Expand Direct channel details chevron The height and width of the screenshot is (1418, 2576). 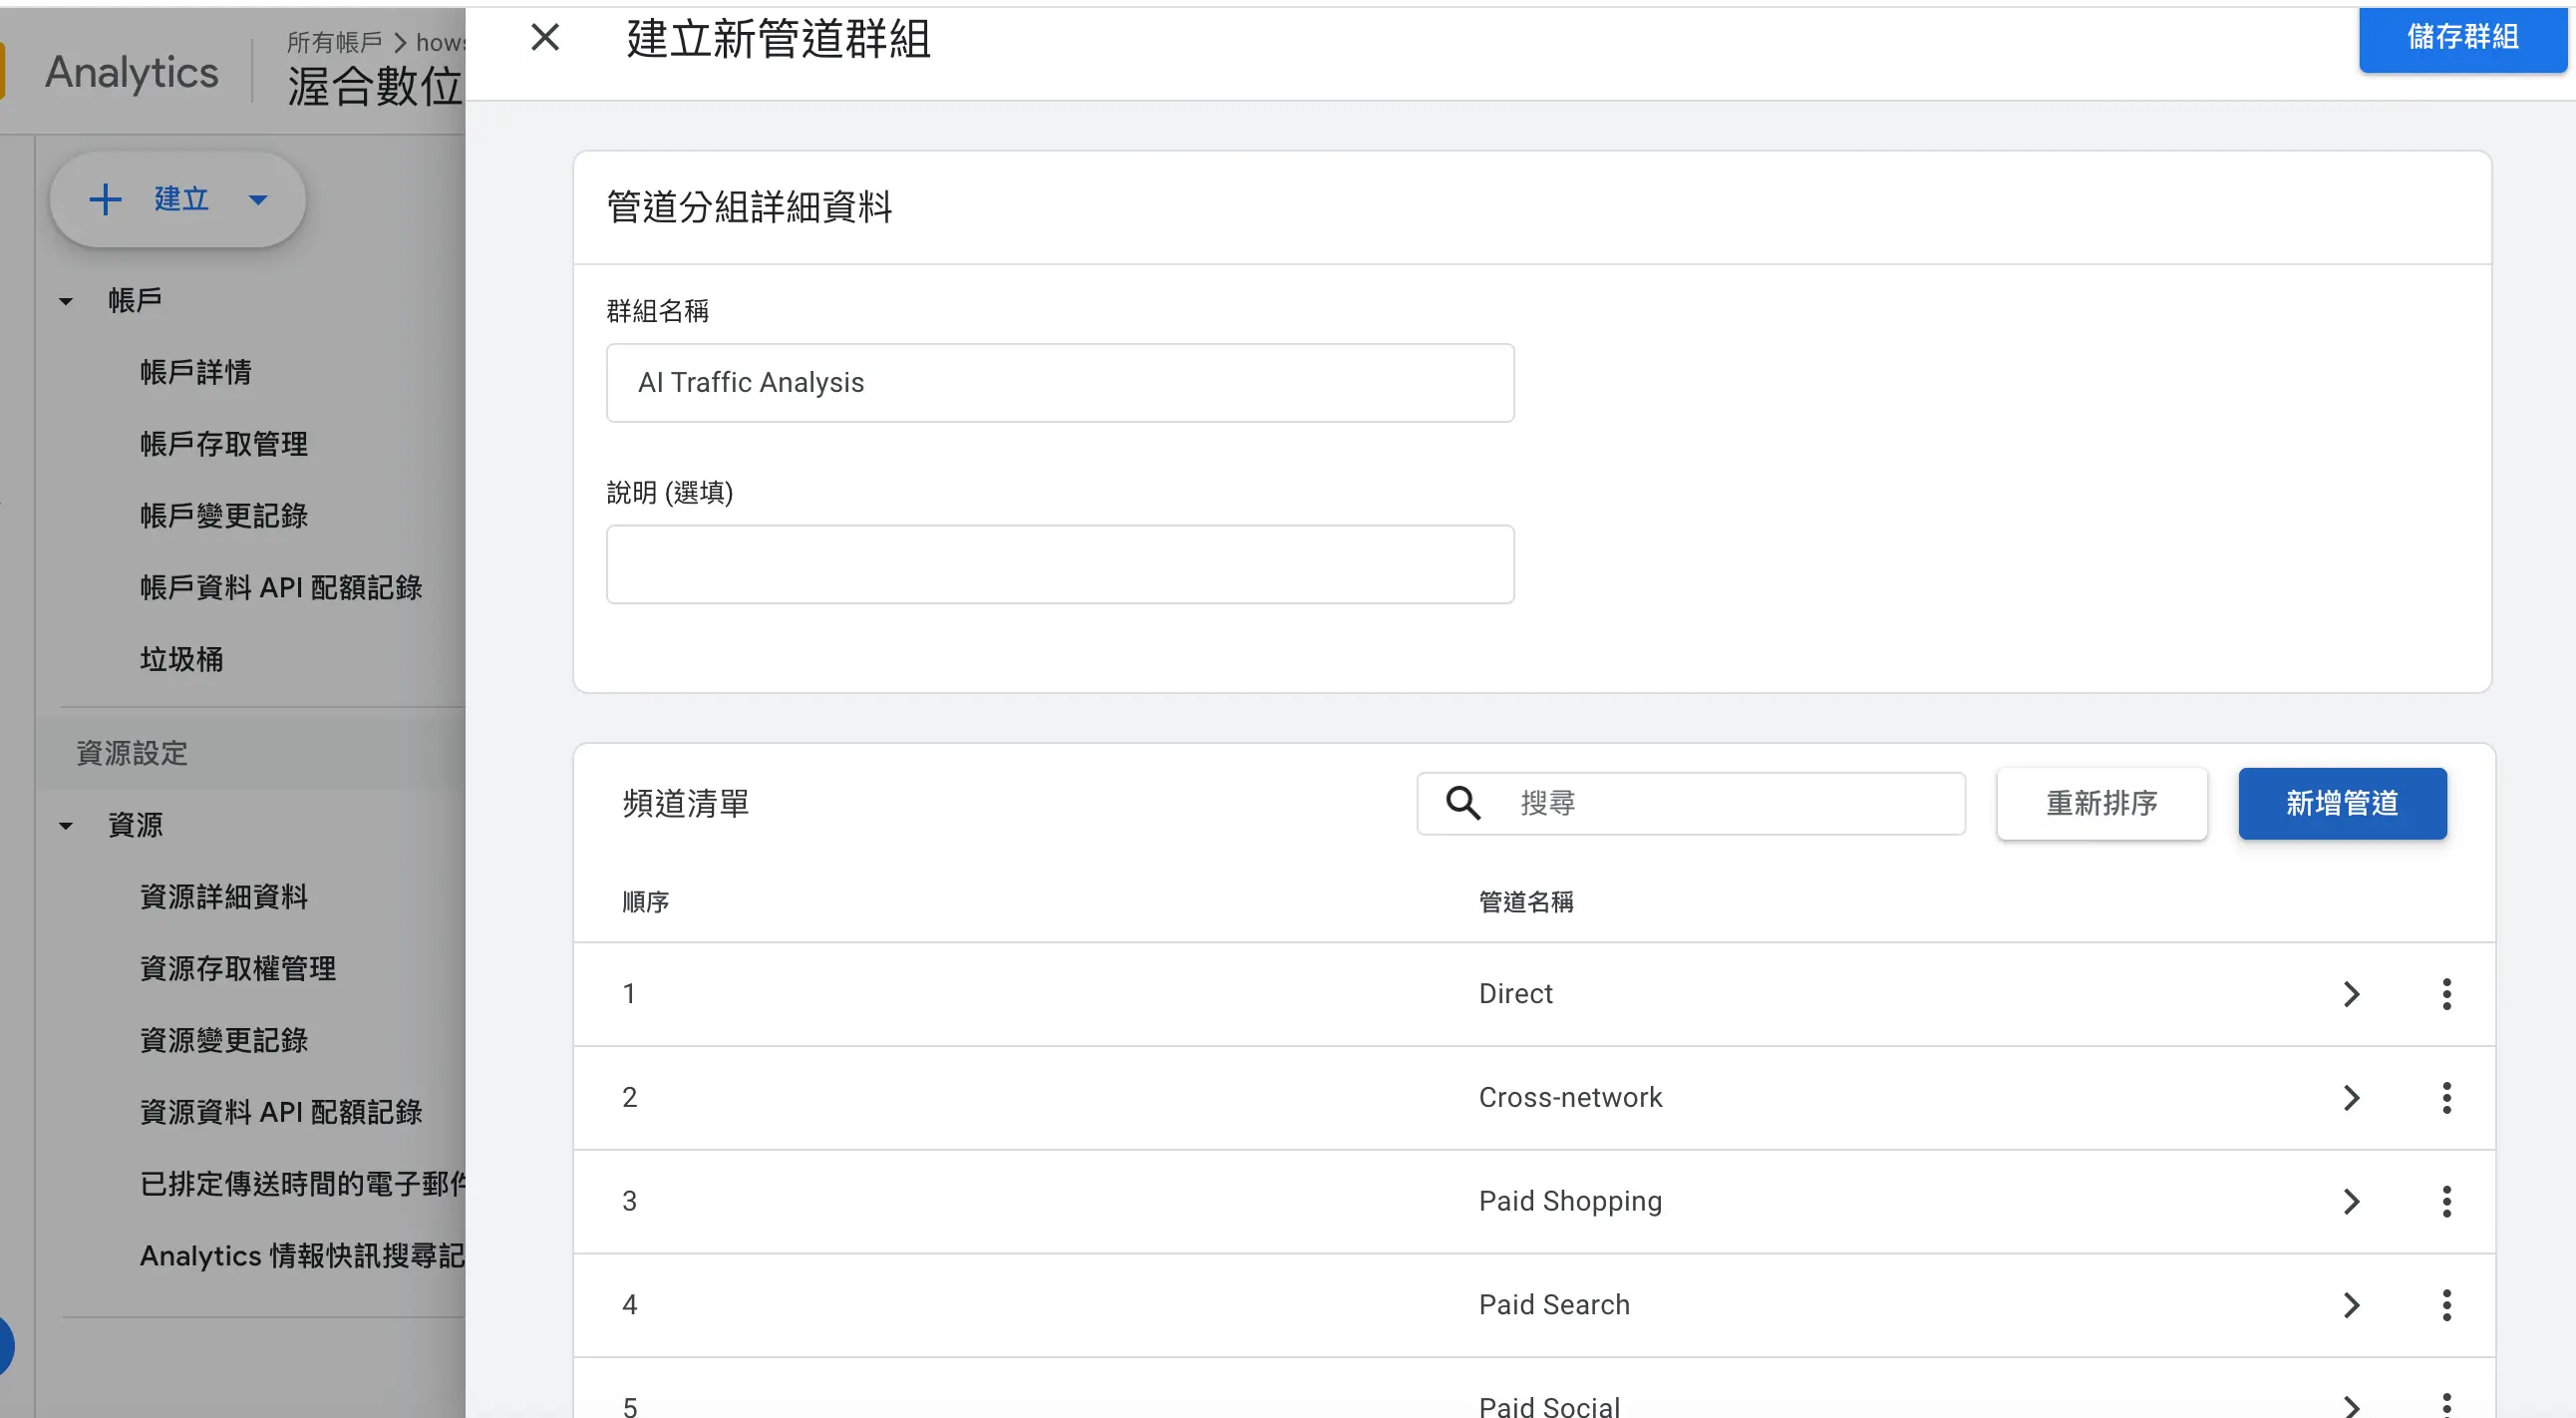pyautogui.click(x=2351, y=994)
